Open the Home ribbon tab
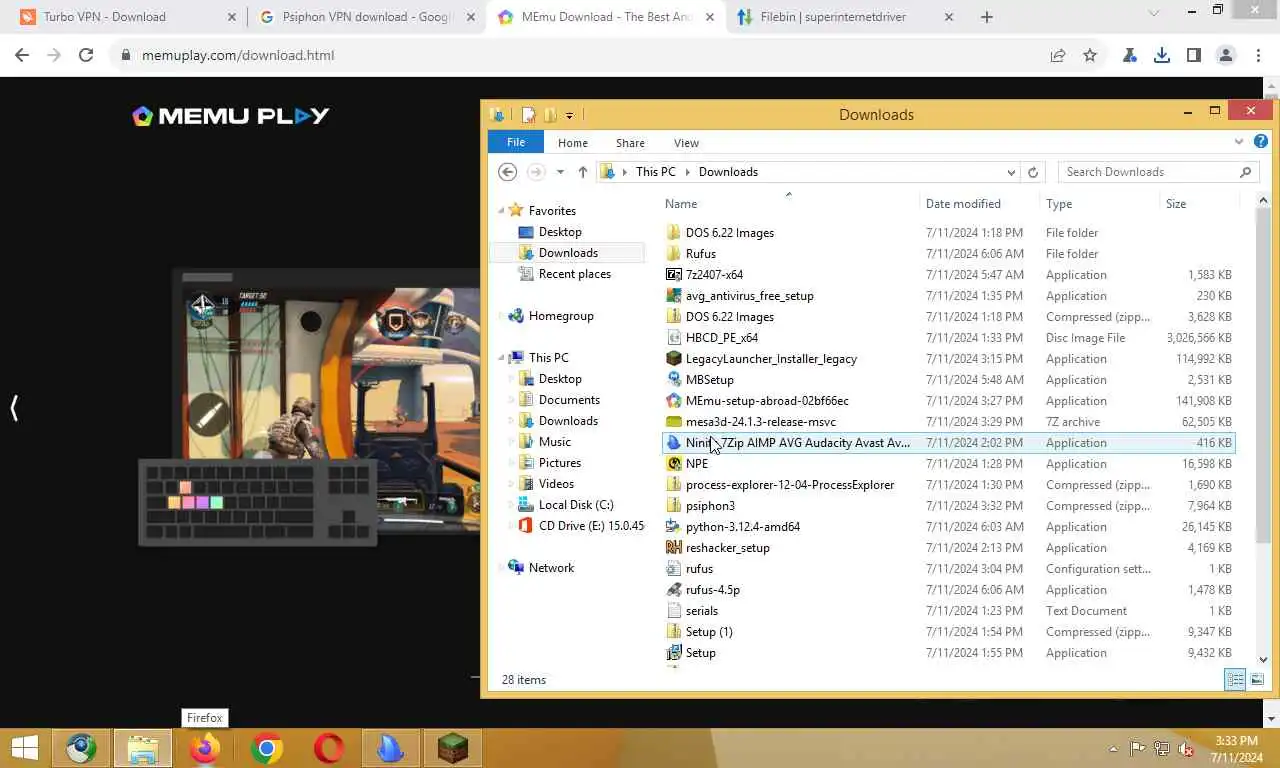The width and height of the screenshot is (1280, 768). point(573,143)
